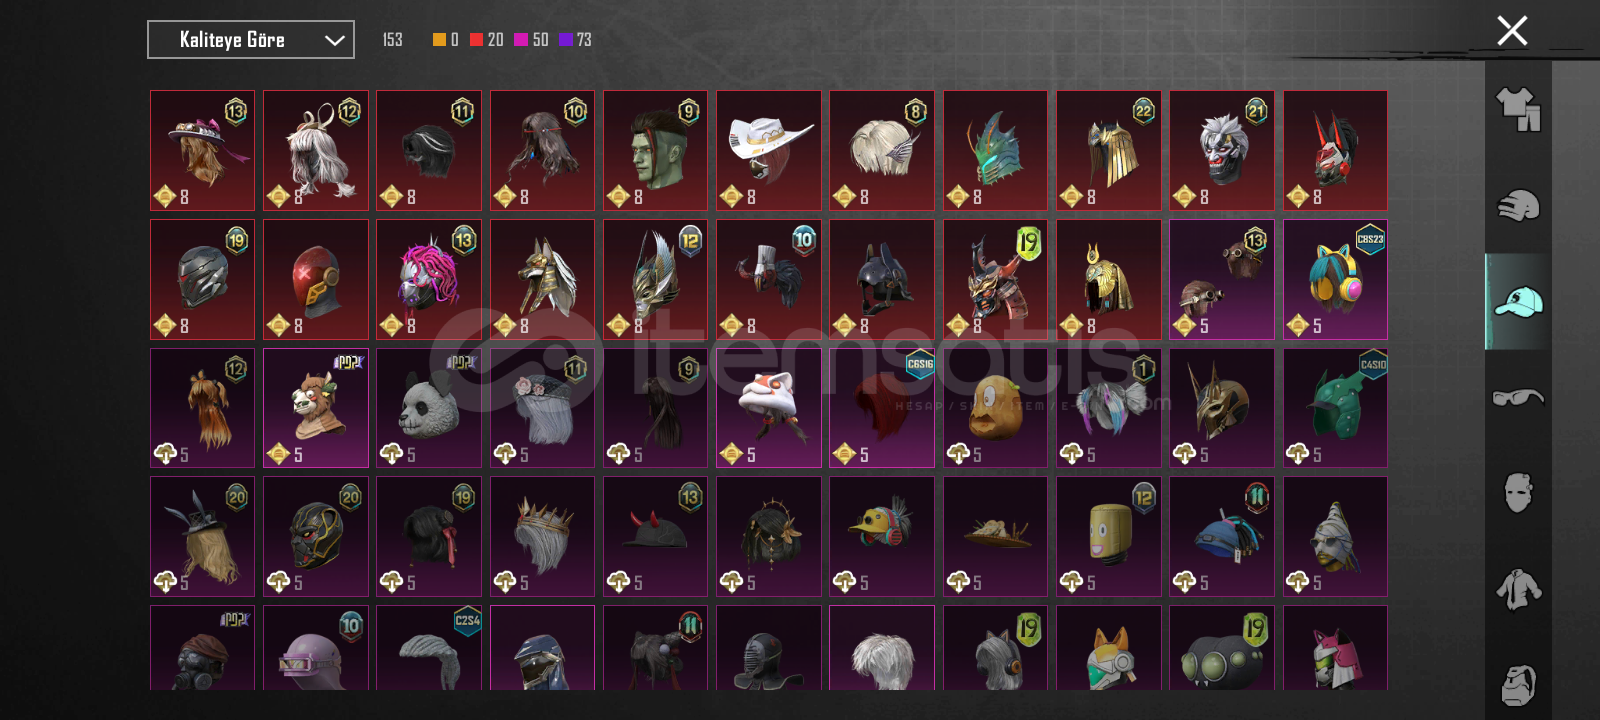Select the helmet category icon in sidebar
1600x720 pixels.
pos(1518,205)
